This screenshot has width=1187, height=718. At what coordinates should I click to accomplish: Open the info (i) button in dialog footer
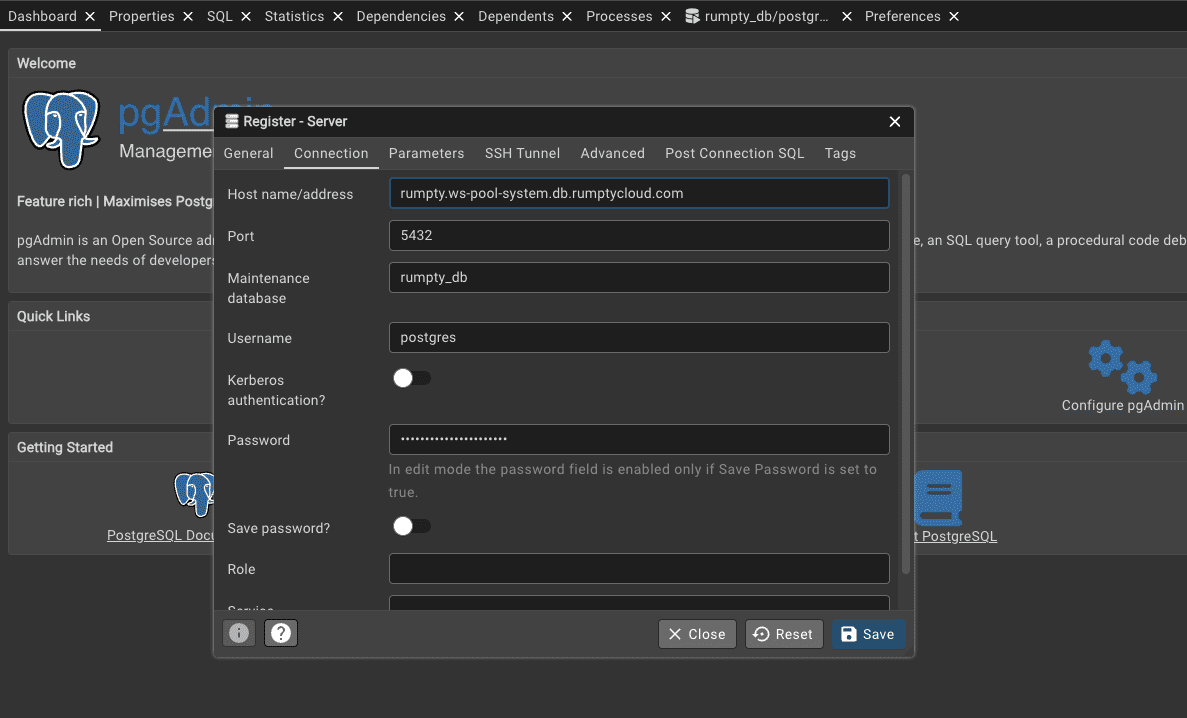[x=239, y=633]
